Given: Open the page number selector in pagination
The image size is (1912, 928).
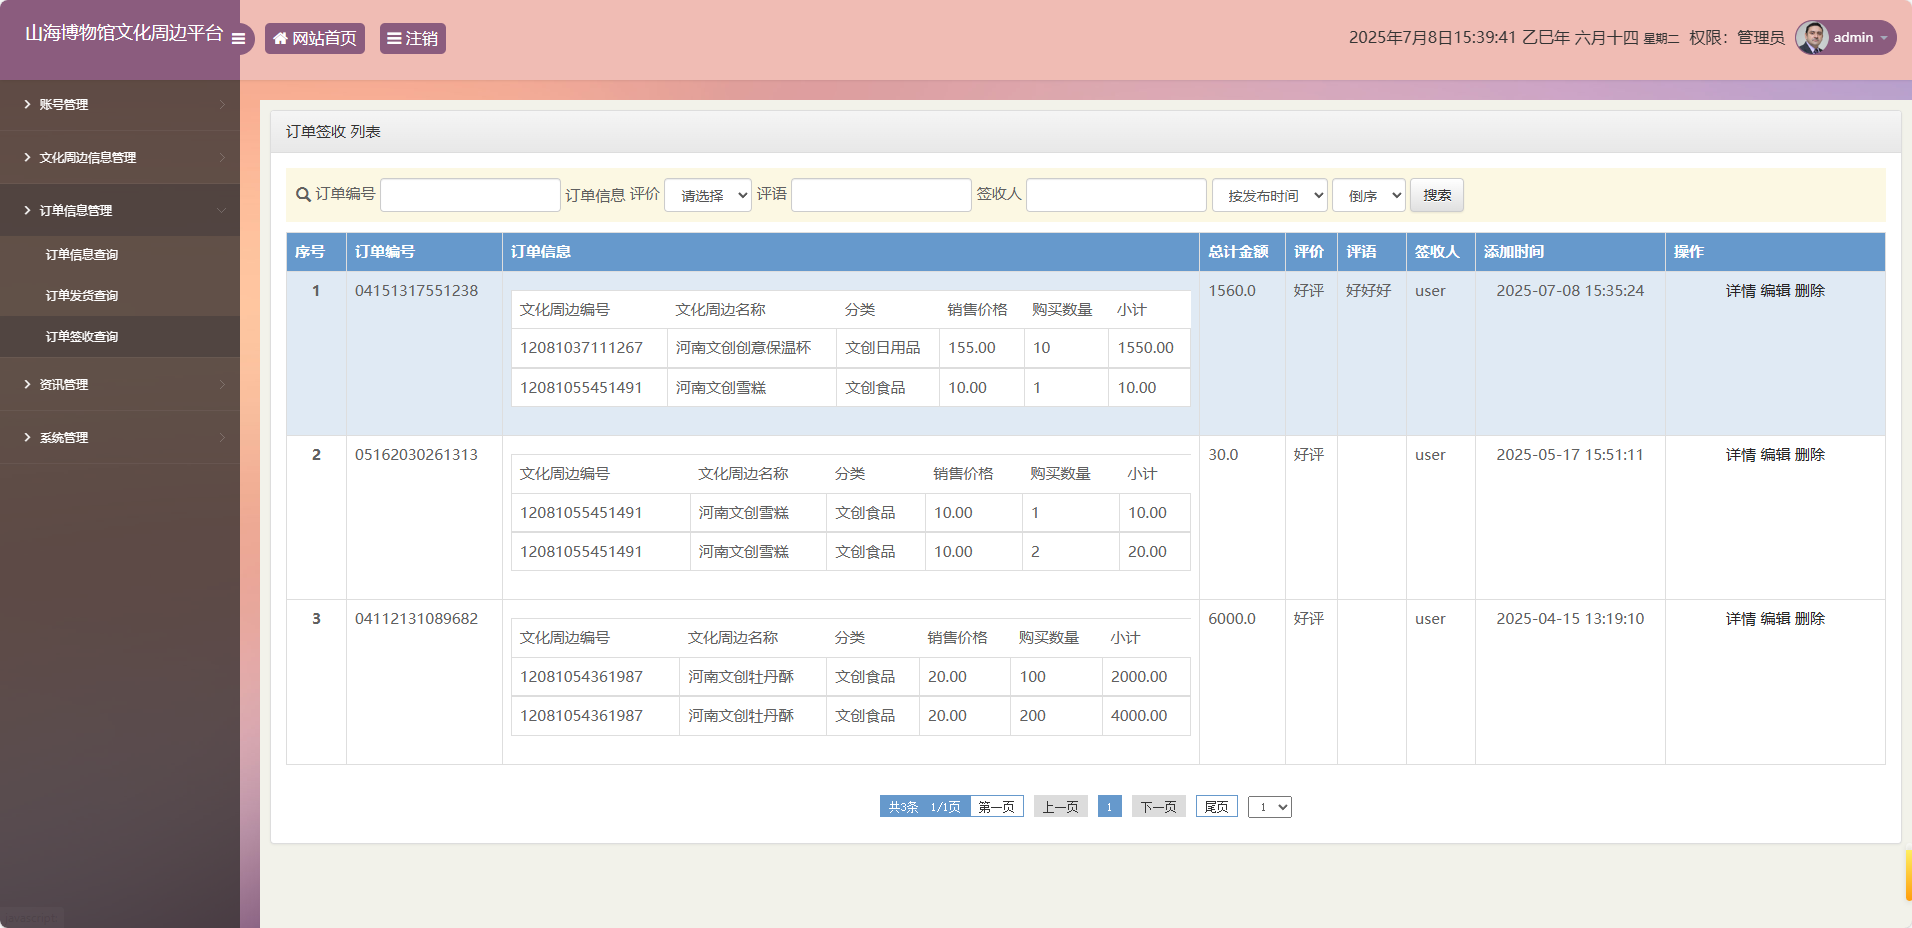Looking at the screenshot, I should pos(1269,806).
